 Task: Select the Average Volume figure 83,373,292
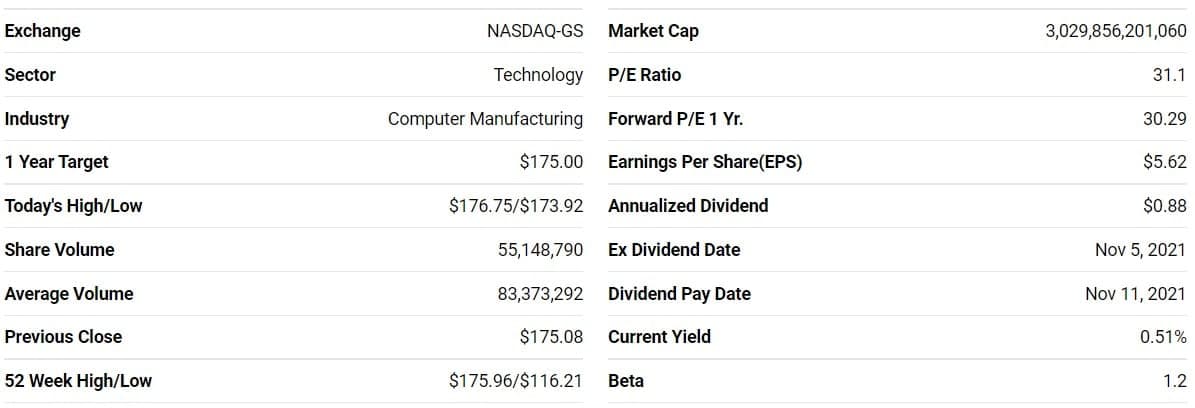tap(540, 294)
